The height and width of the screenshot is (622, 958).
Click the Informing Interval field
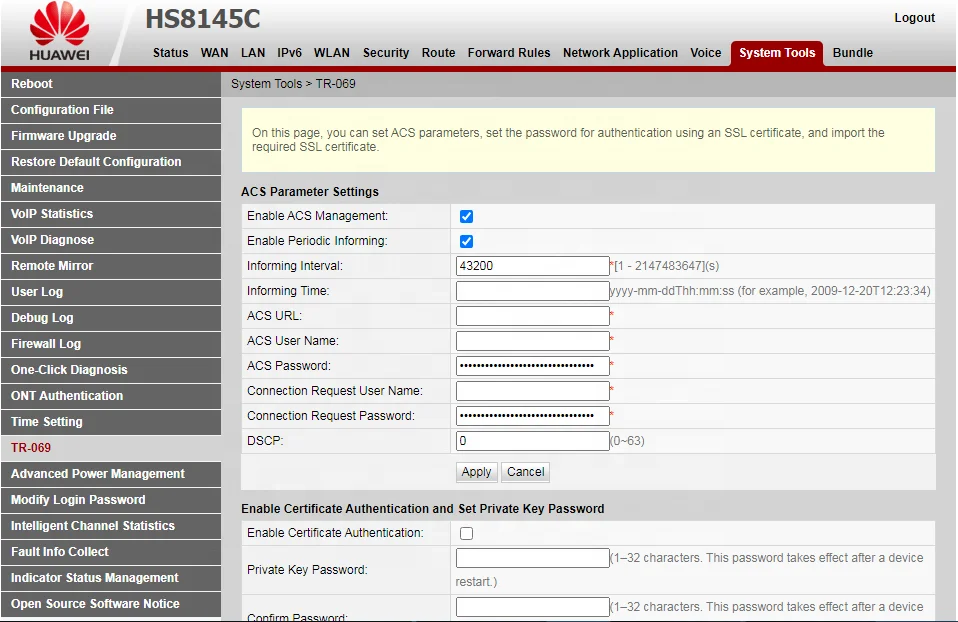(532, 265)
